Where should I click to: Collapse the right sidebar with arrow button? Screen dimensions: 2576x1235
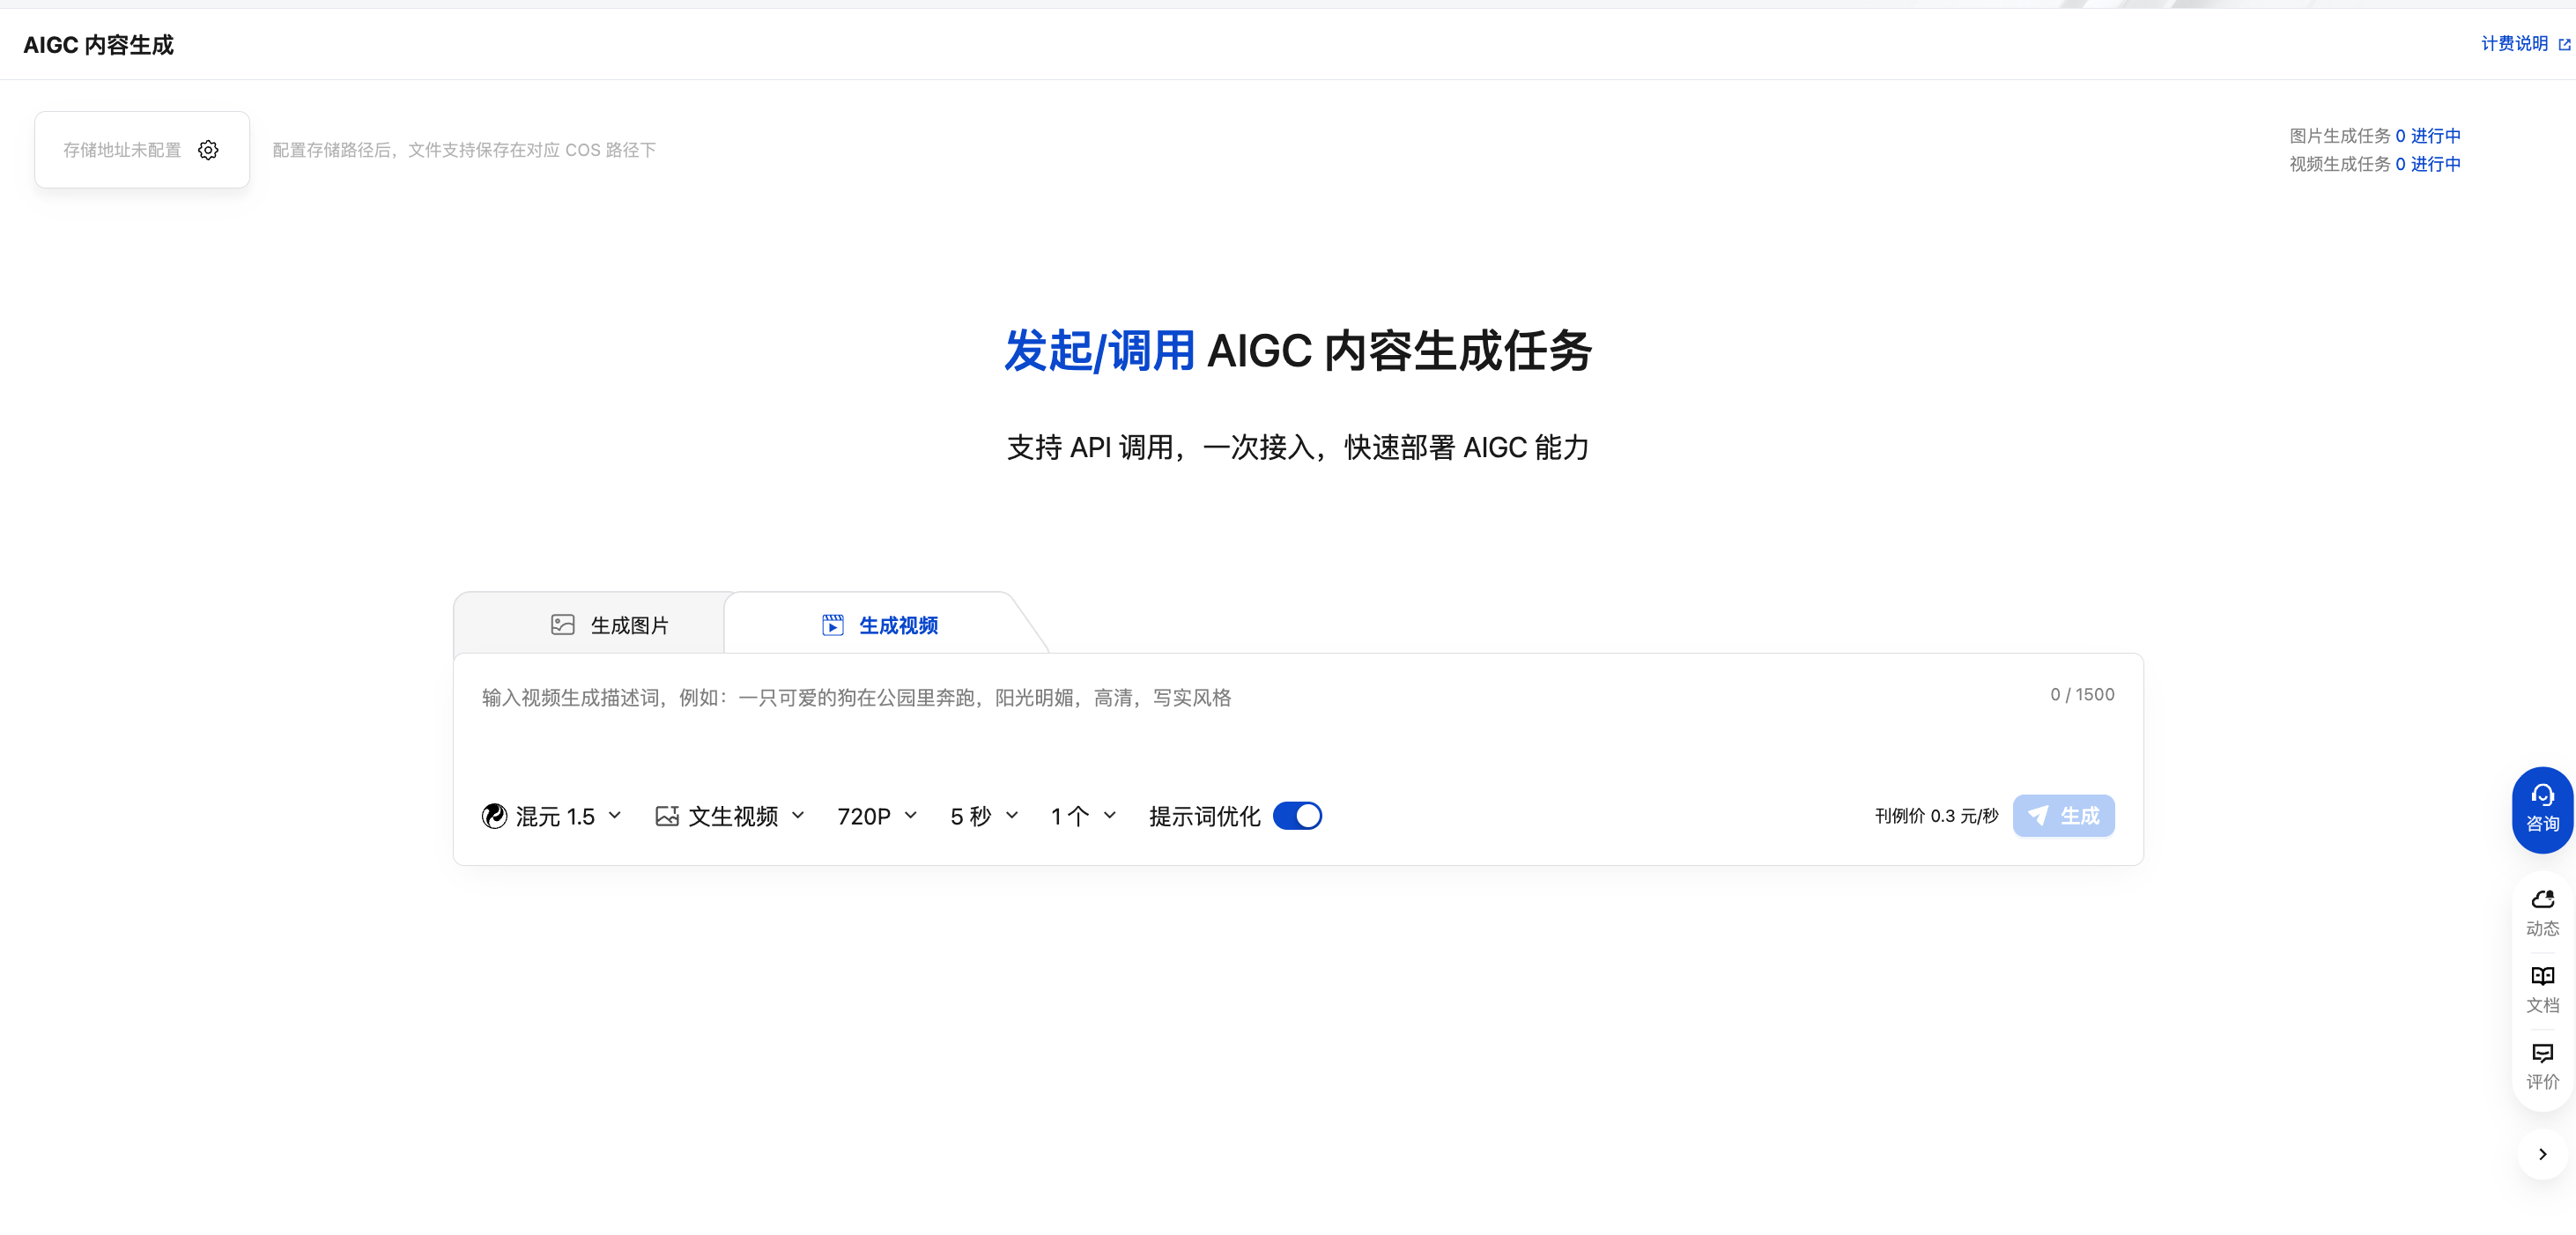[2542, 1154]
